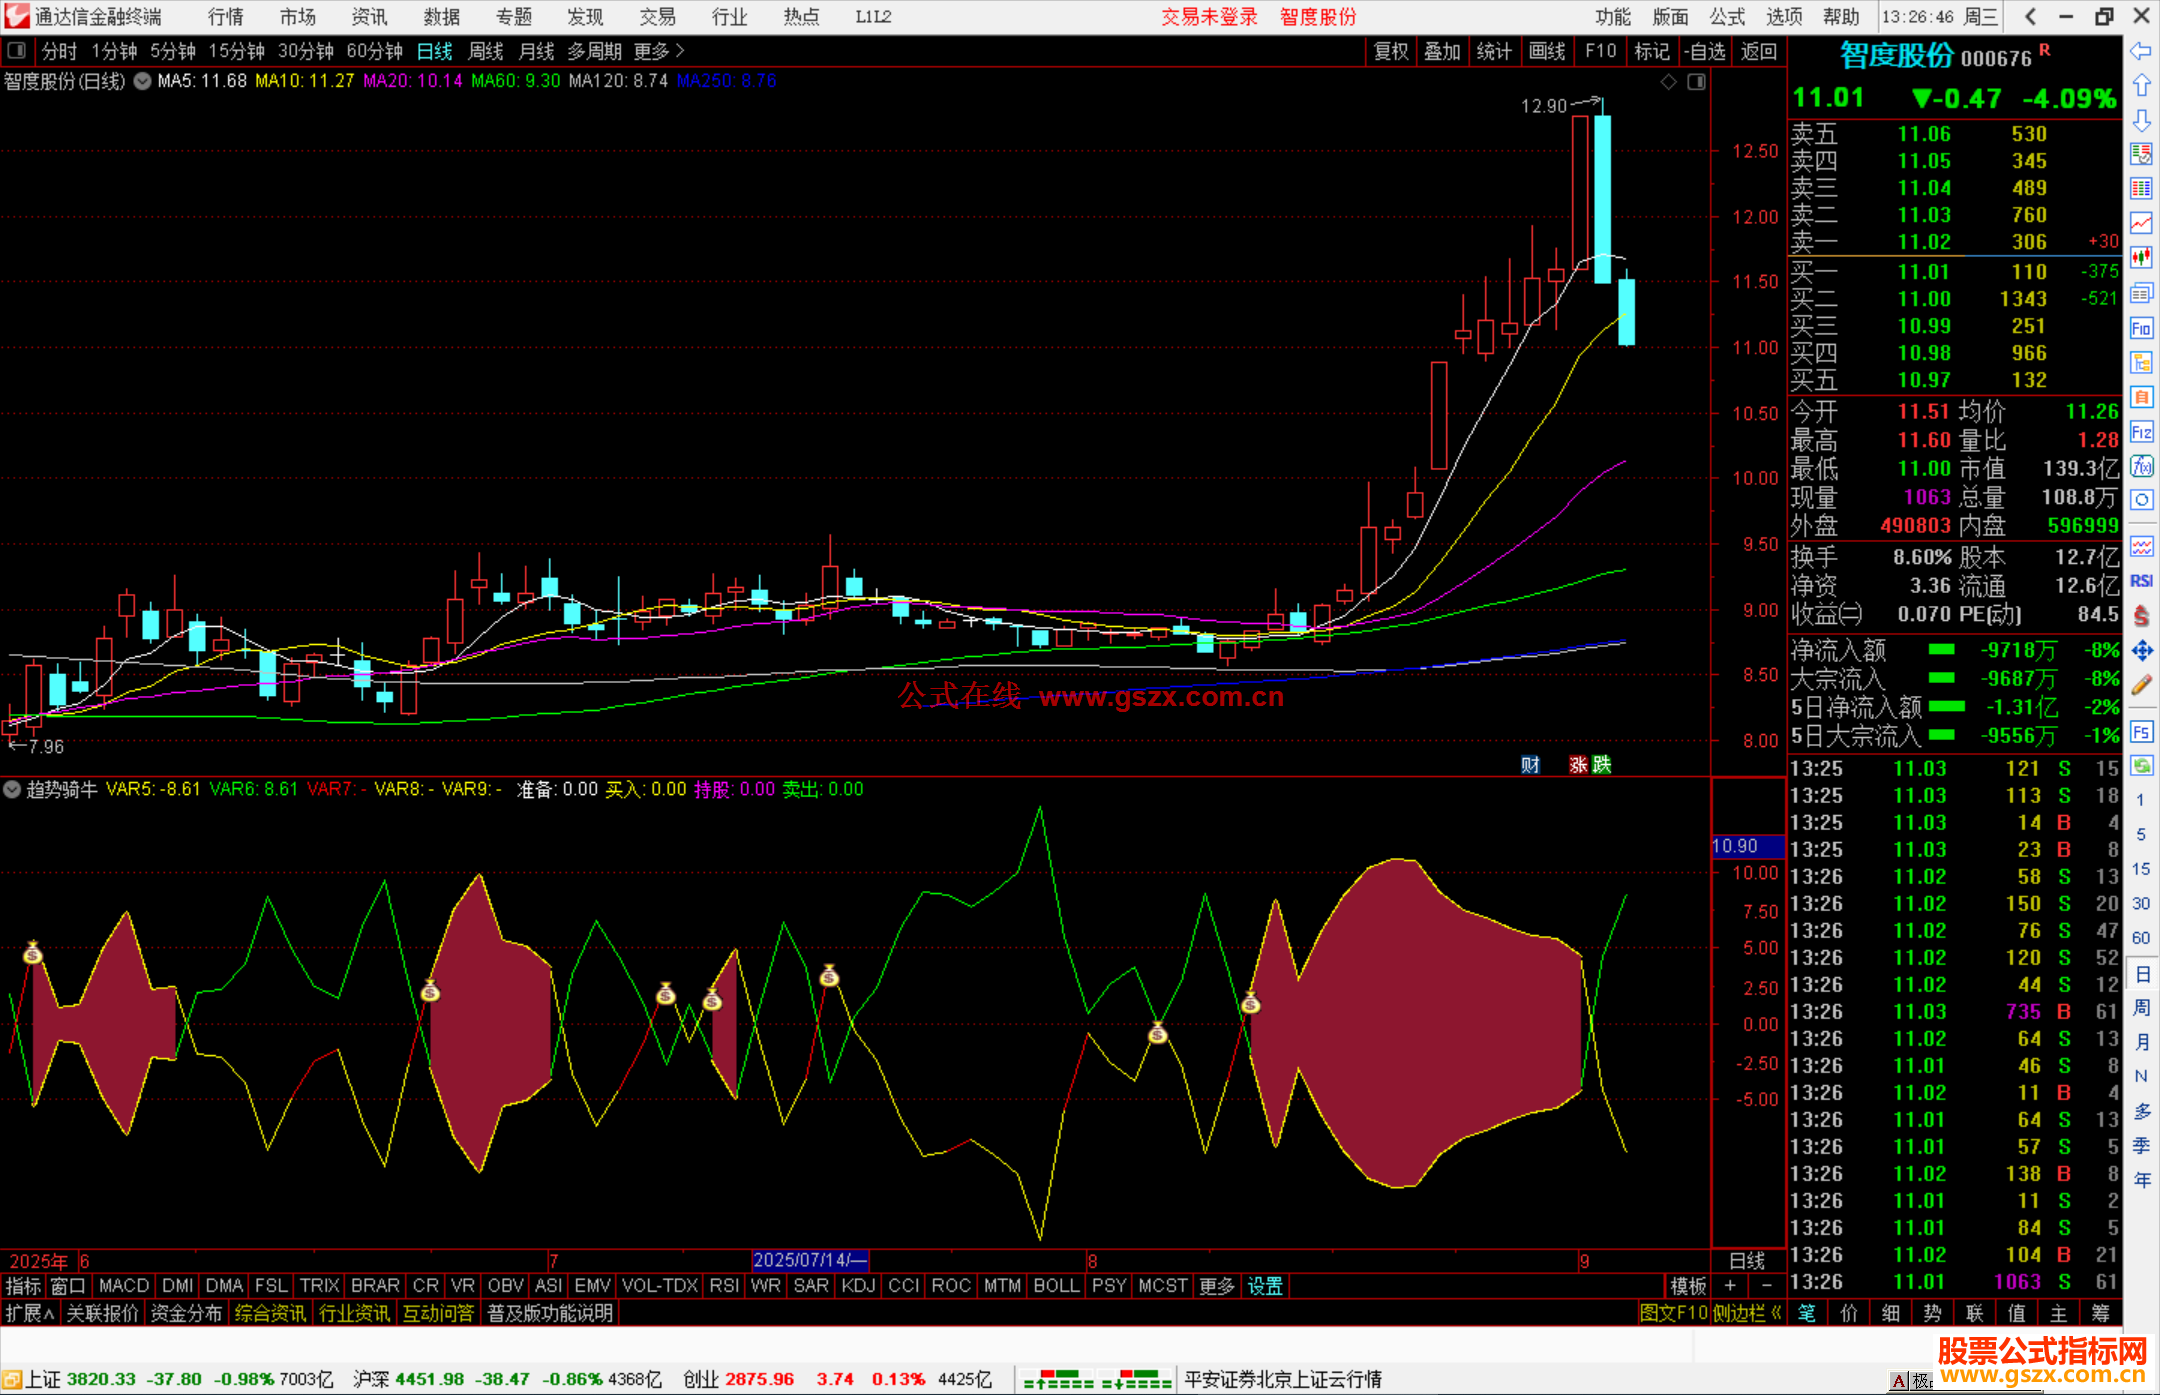The height and width of the screenshot is (1395, 2160).
Task: Select the blue four-way move arrows icon
Action: click(2141, 651)
